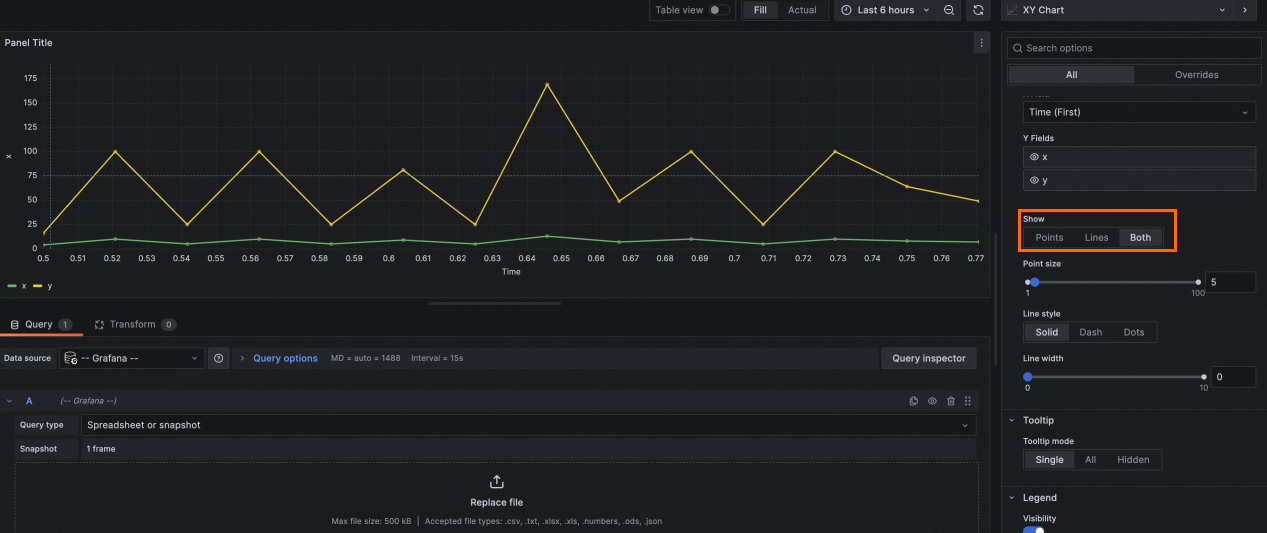The width and height of the screenshot is (1267, 533).
Task: Set tooltip mode to All
Action: (1090, 460)
